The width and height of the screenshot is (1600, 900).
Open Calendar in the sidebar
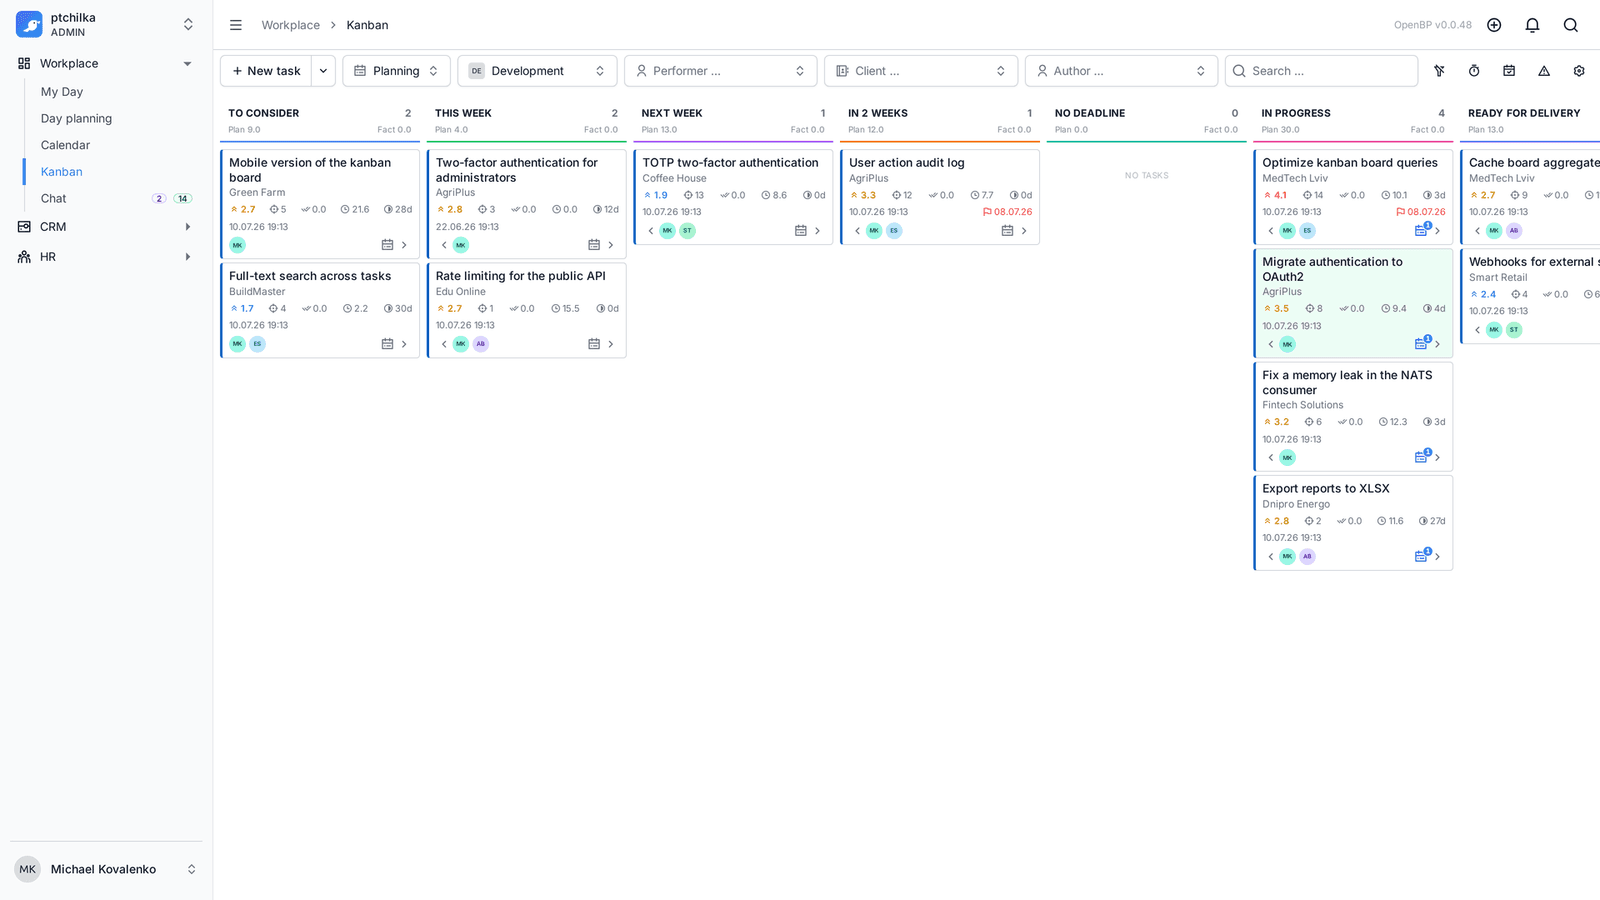point(65,145)
